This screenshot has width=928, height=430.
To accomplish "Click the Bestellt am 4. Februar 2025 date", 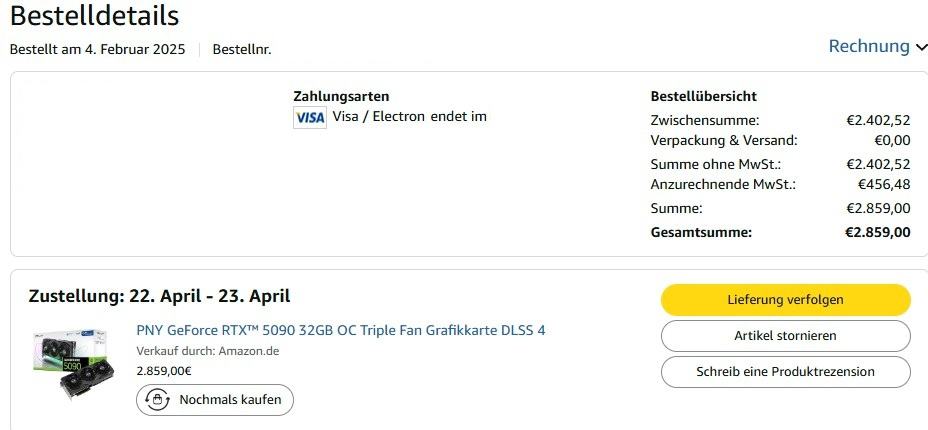I will coord(97,50).
